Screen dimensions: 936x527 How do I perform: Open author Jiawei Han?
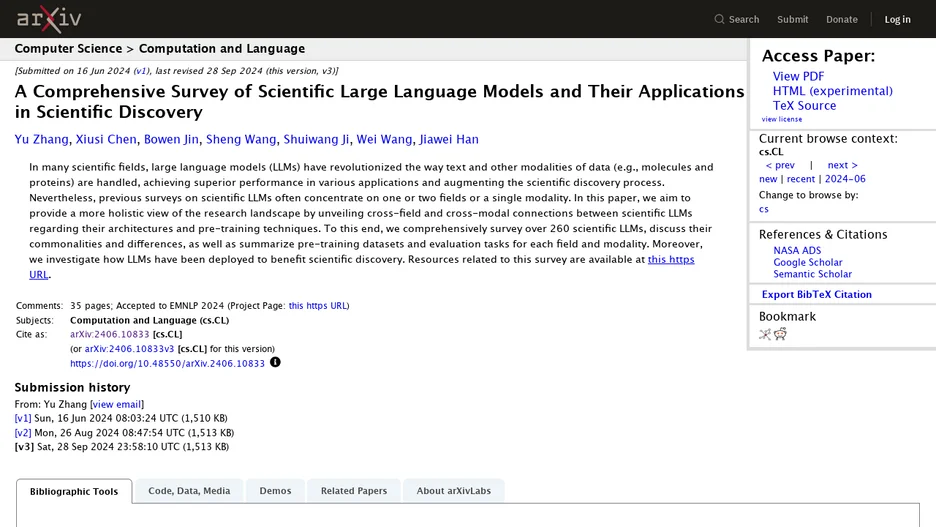[x=449, y=139]
